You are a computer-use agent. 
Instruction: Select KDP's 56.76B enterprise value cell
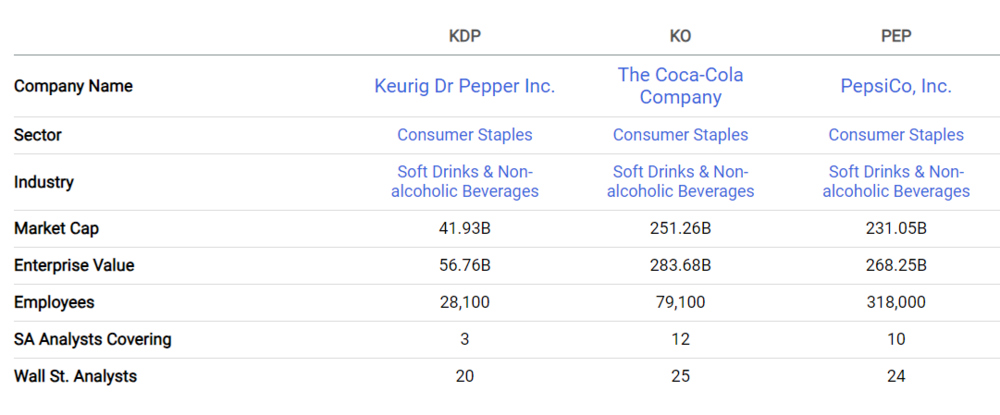464,266
